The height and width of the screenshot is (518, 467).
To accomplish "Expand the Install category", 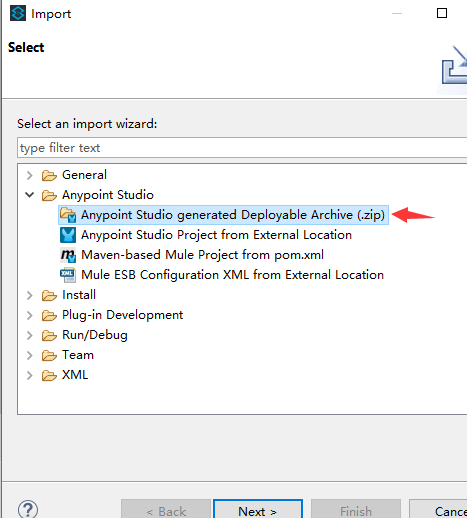I will tap(30, 295).
